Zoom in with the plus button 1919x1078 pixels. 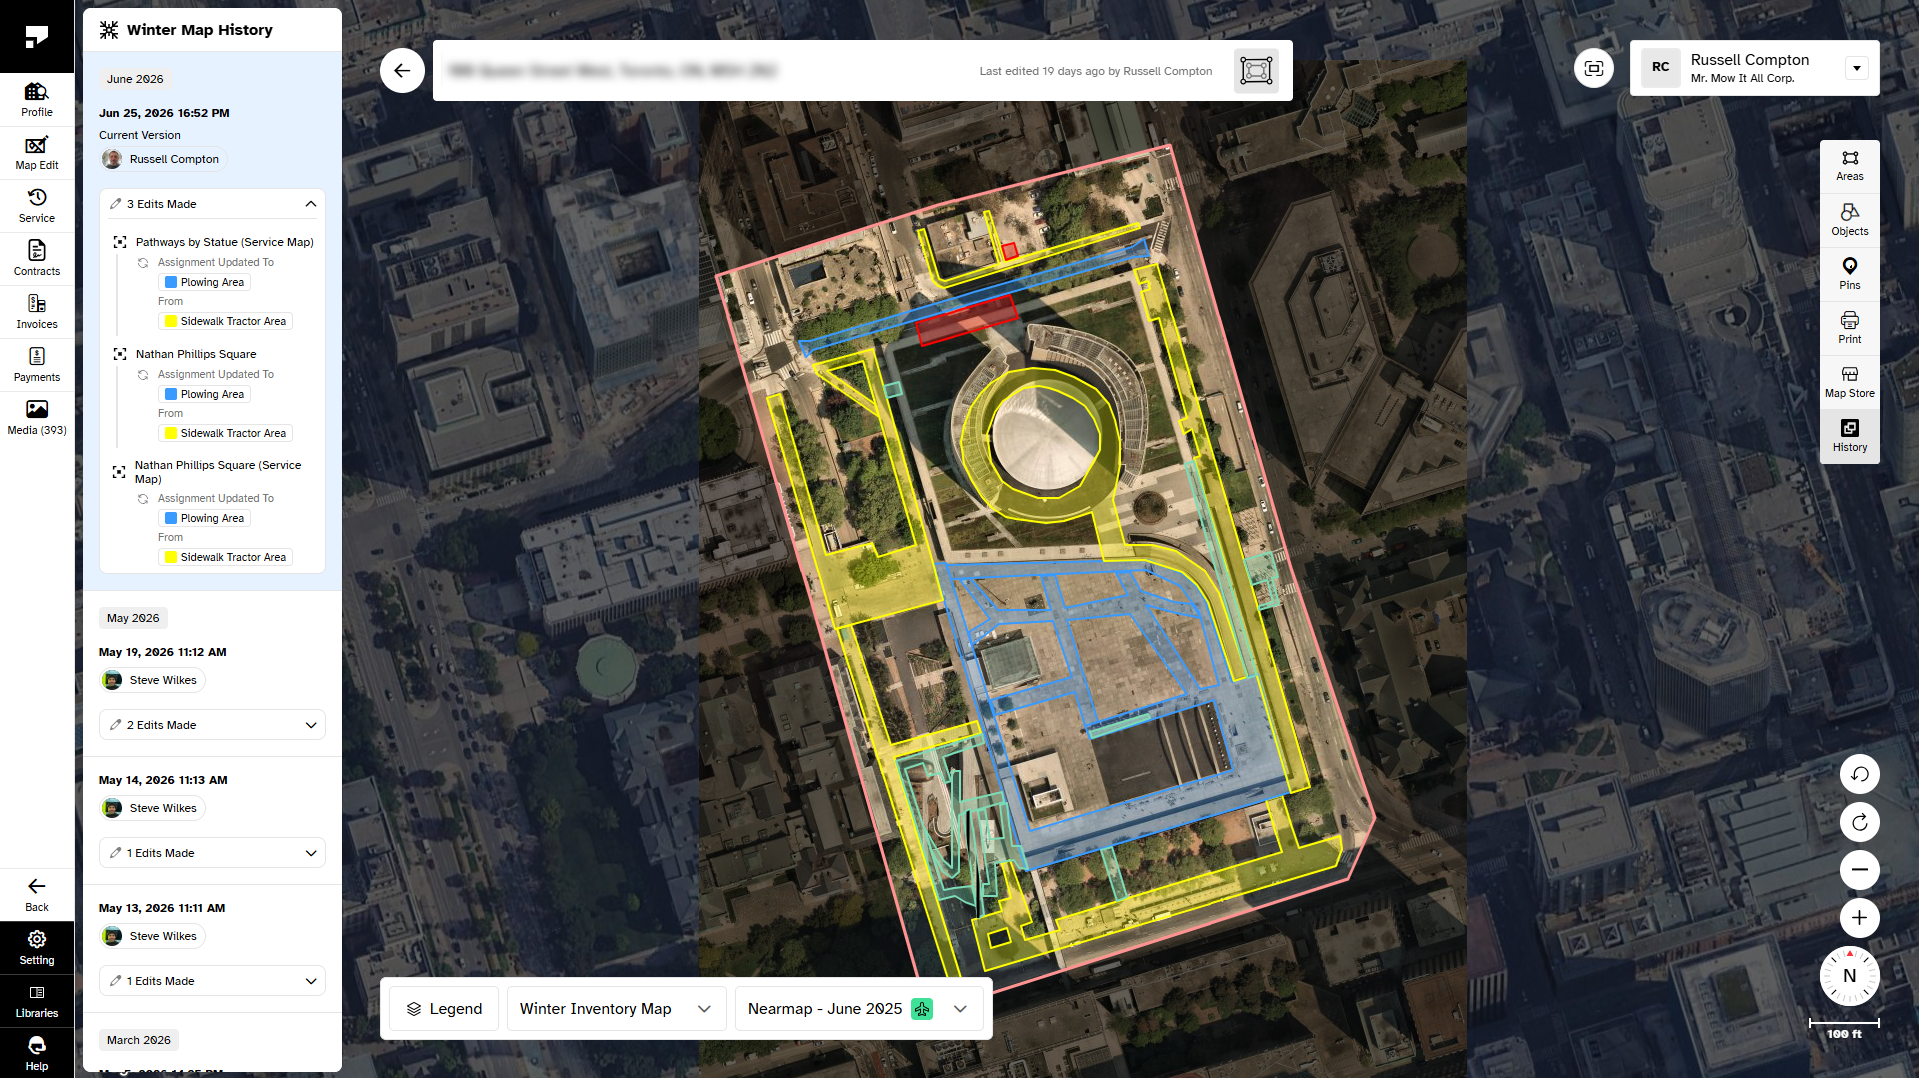pyautogui.click(x=1859, y=918)
